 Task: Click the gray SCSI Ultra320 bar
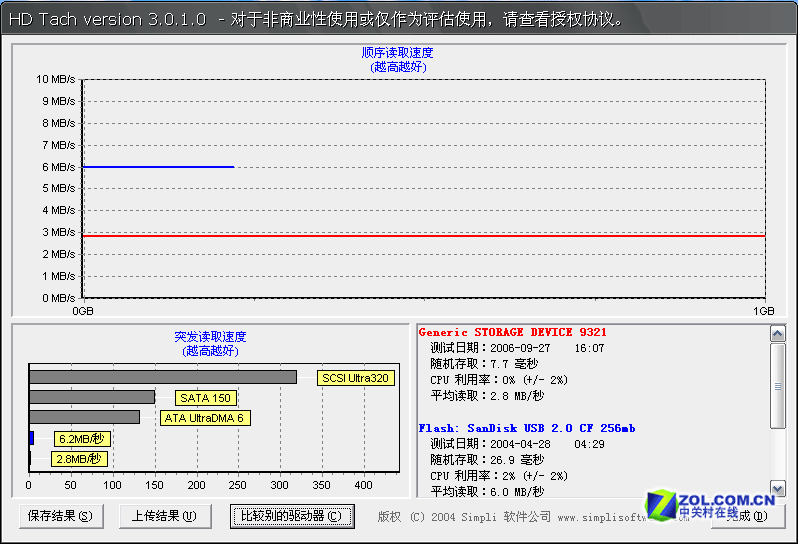point(163,377)
